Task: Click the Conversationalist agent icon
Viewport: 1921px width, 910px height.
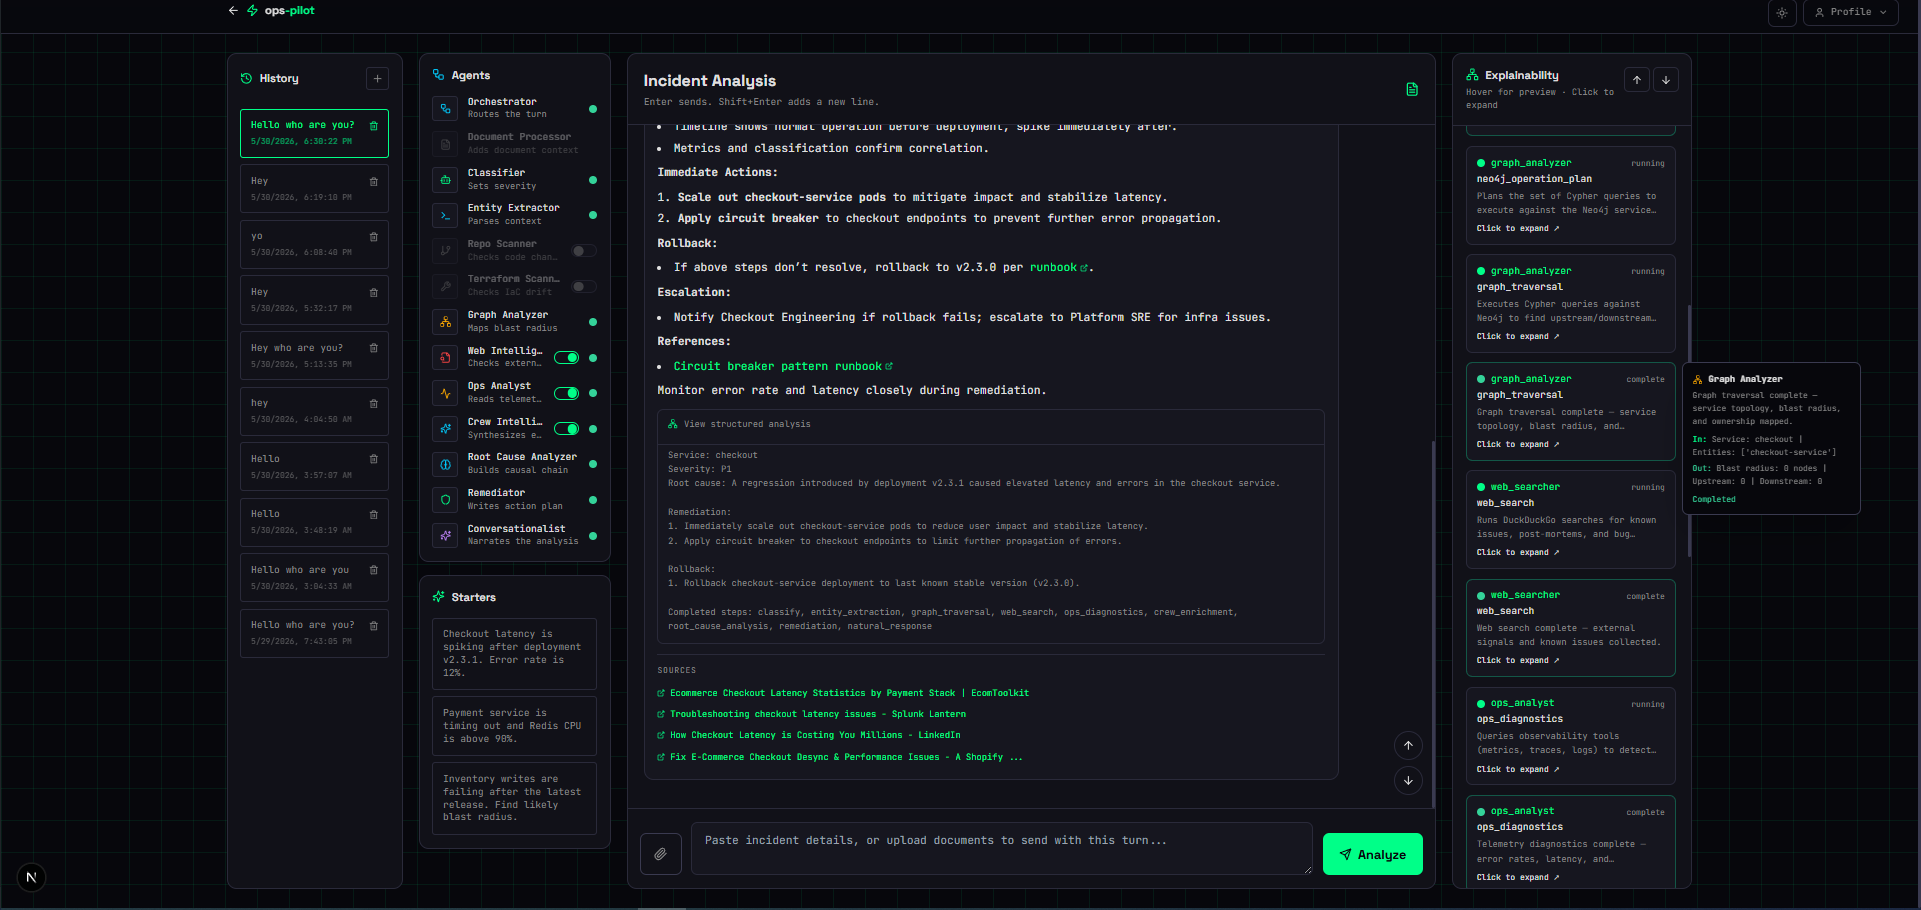Action: [x=445, y=535]
